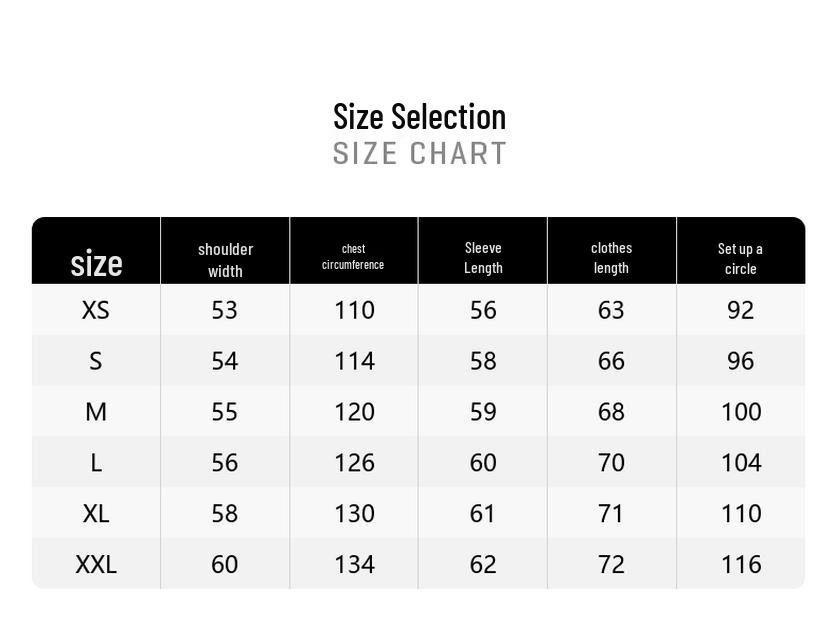
Task: Select chest circumference value 120 for M
Action: [354, 412]
